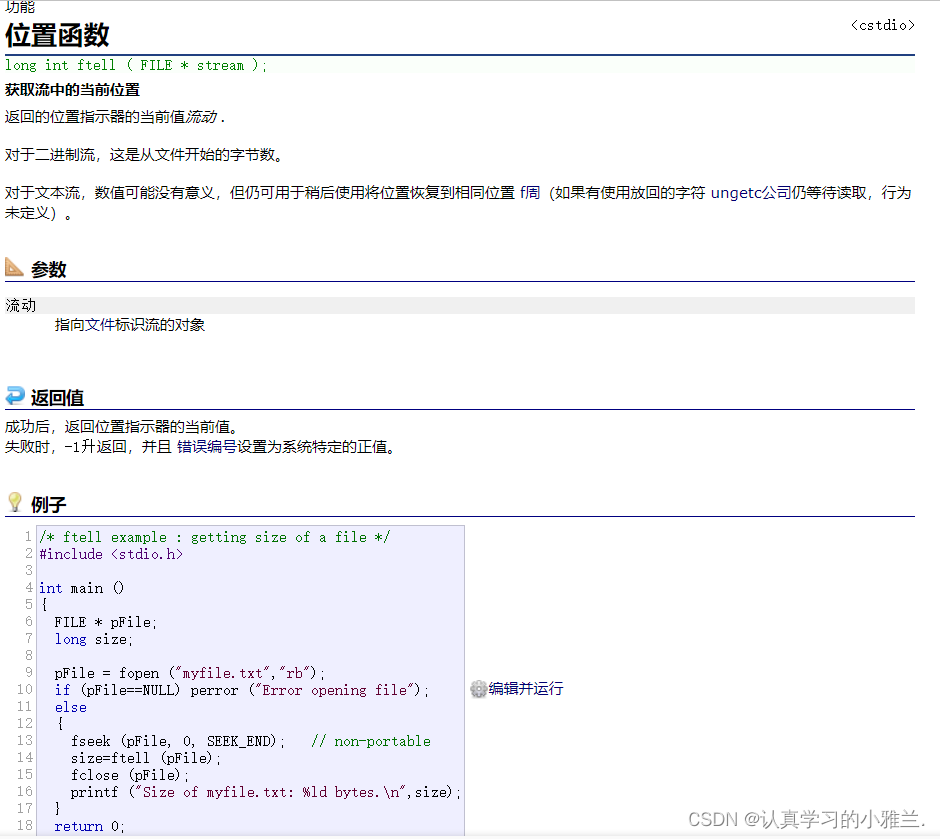The width and height of the screenshot is (940, 839).
Task: Click the 位置函数 page title
Action: pyautogui.click(x=57, y=35)
